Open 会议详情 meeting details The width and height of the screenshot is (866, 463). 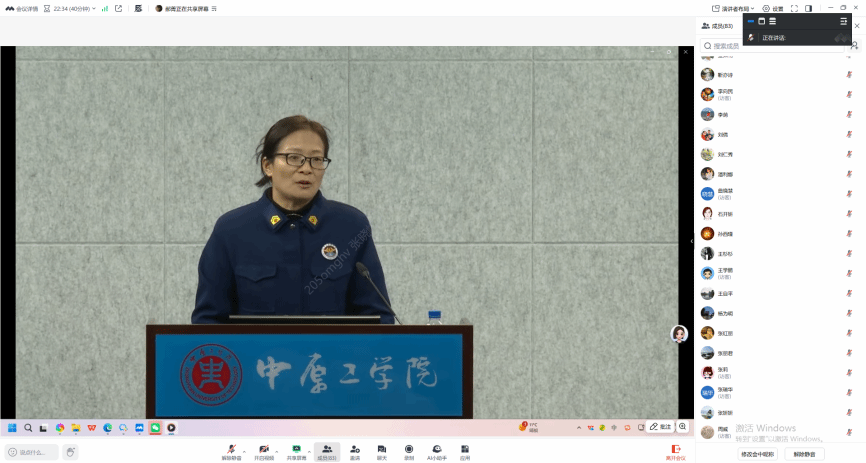(x=21, y=8)
